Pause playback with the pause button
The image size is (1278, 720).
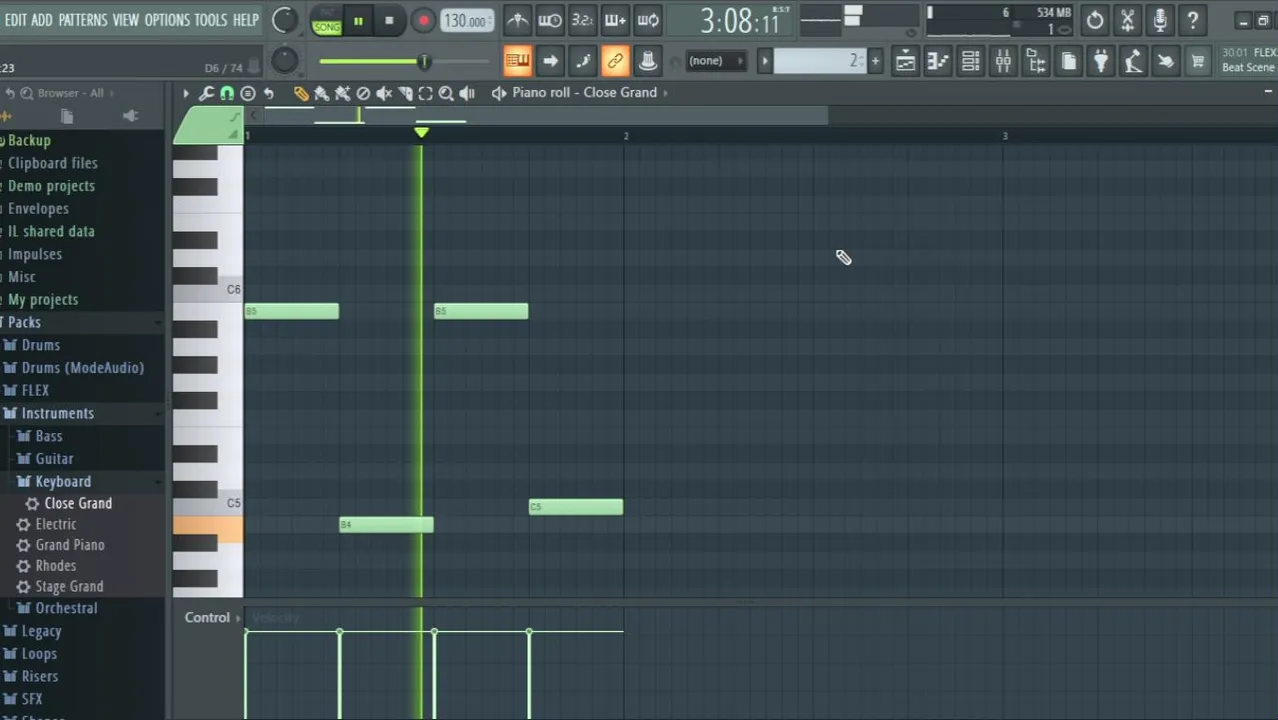click(x=358, y=21)
